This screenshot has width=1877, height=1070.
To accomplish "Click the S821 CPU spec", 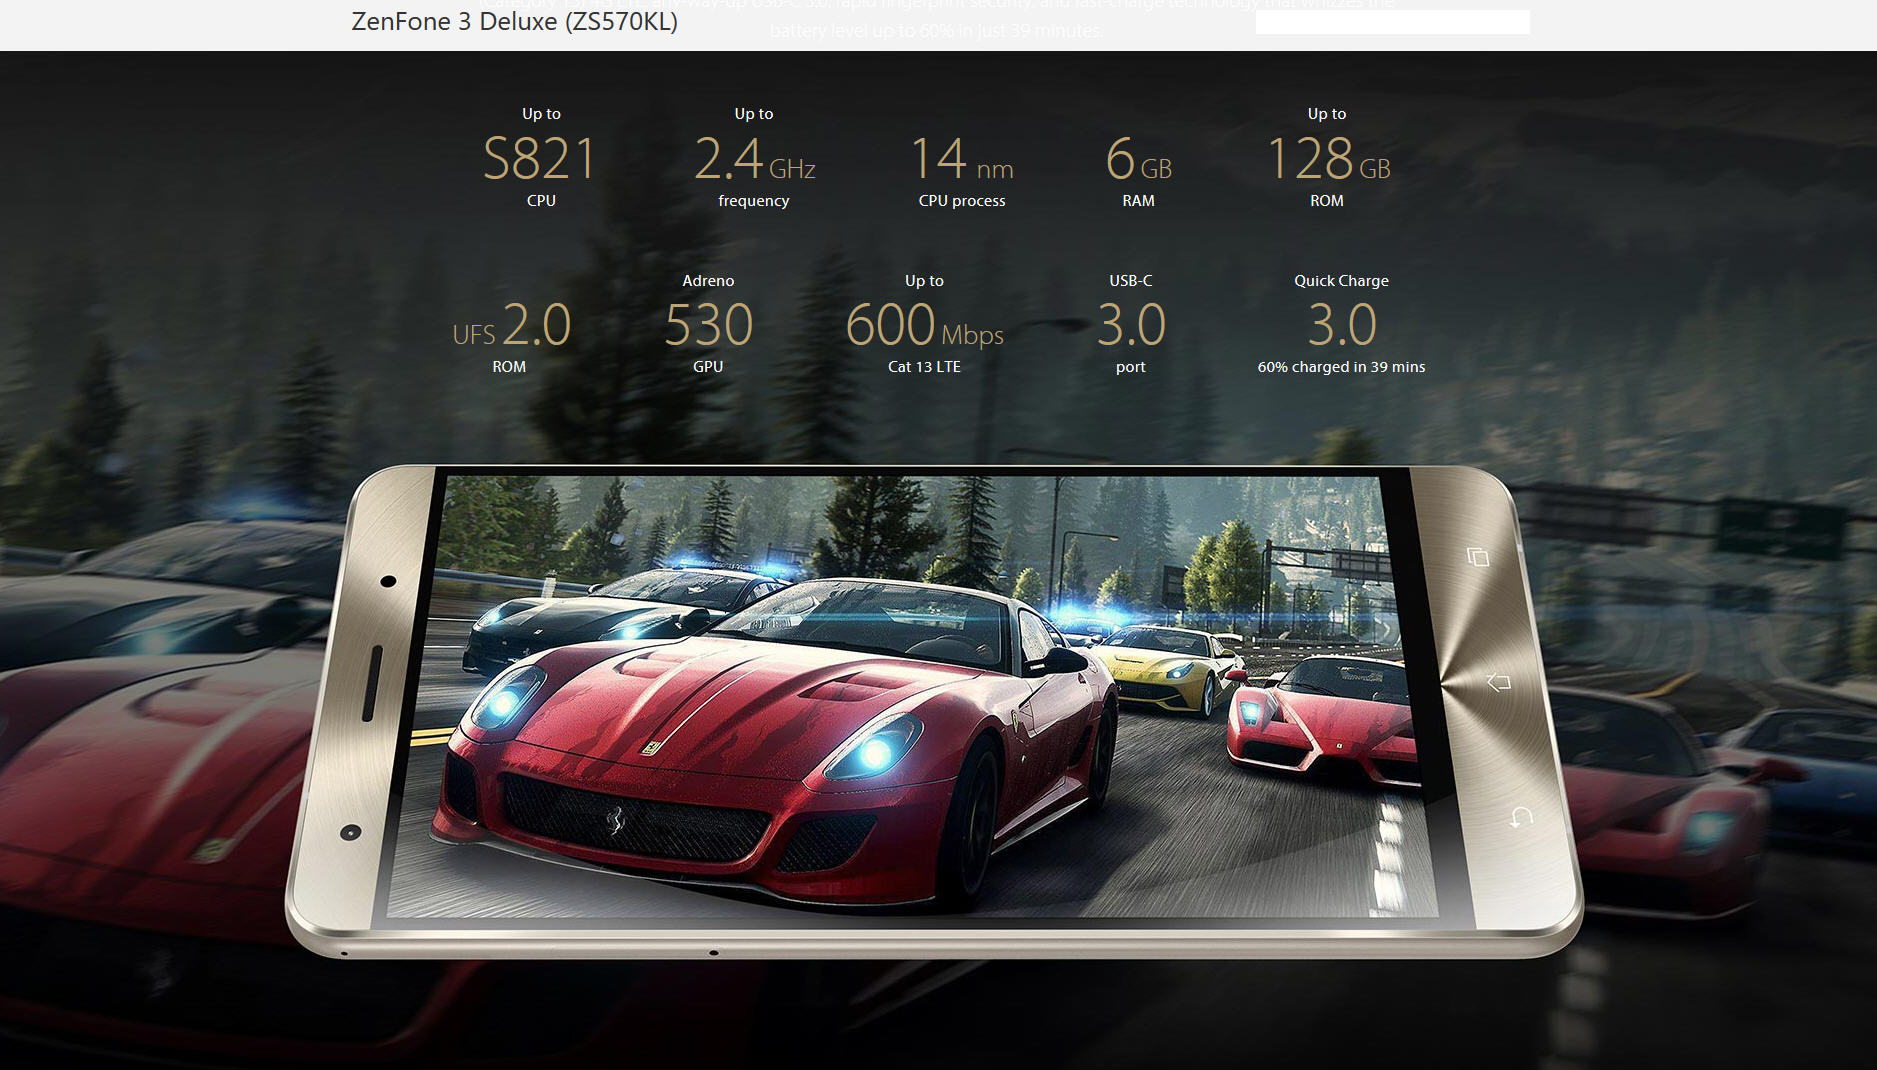I will tap(540, 159).
